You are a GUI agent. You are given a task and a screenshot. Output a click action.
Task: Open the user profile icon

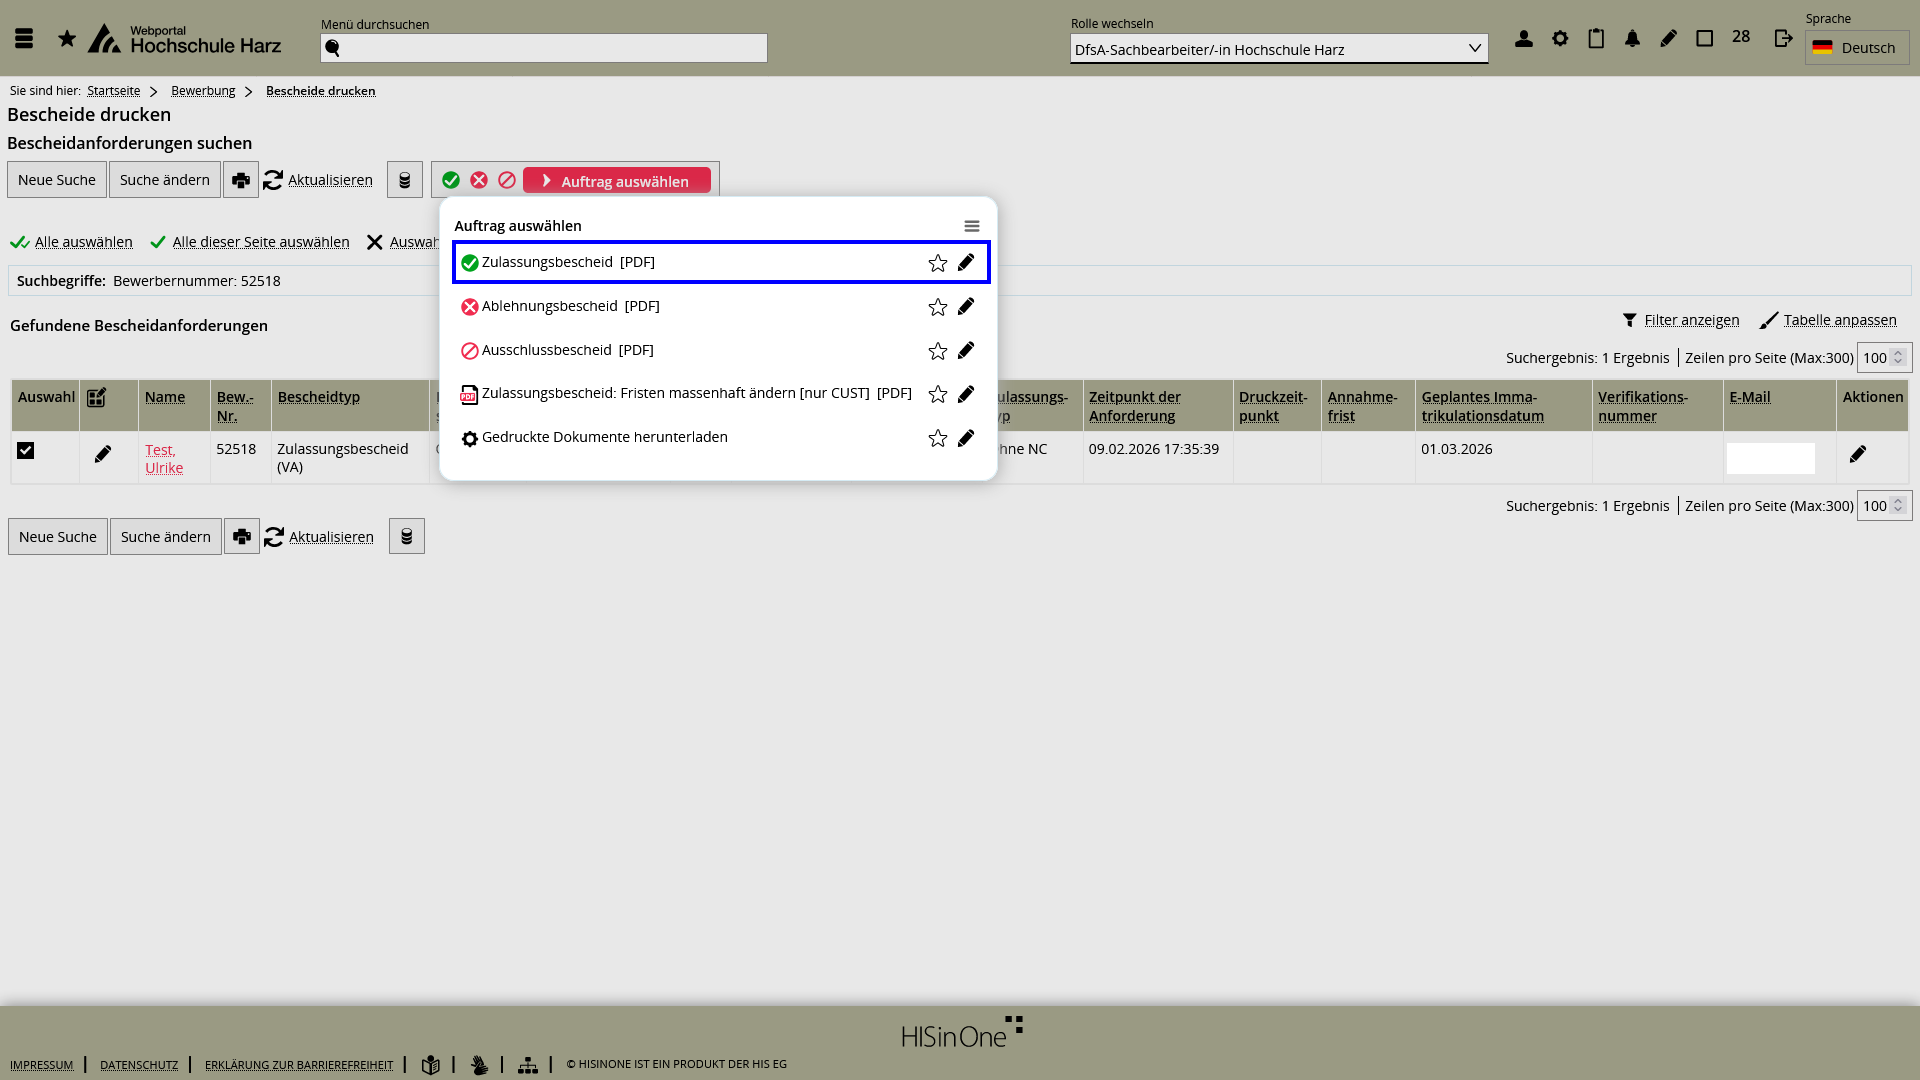[x=1523, y=39]
